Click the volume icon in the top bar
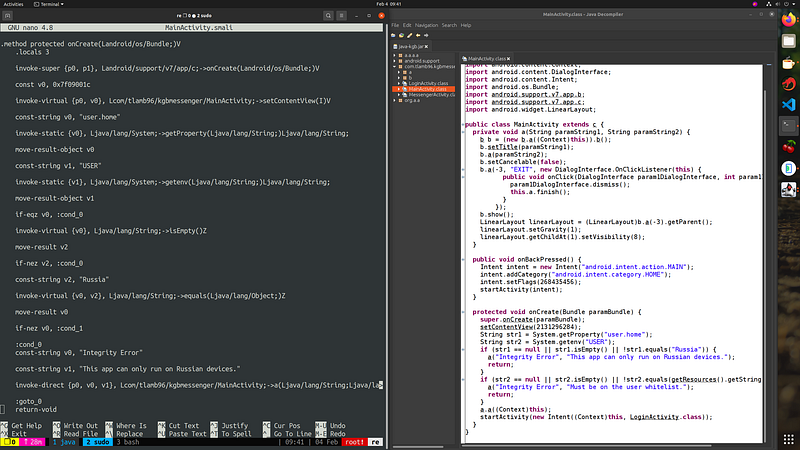800x450 pixels. click(x=778, y=4)
